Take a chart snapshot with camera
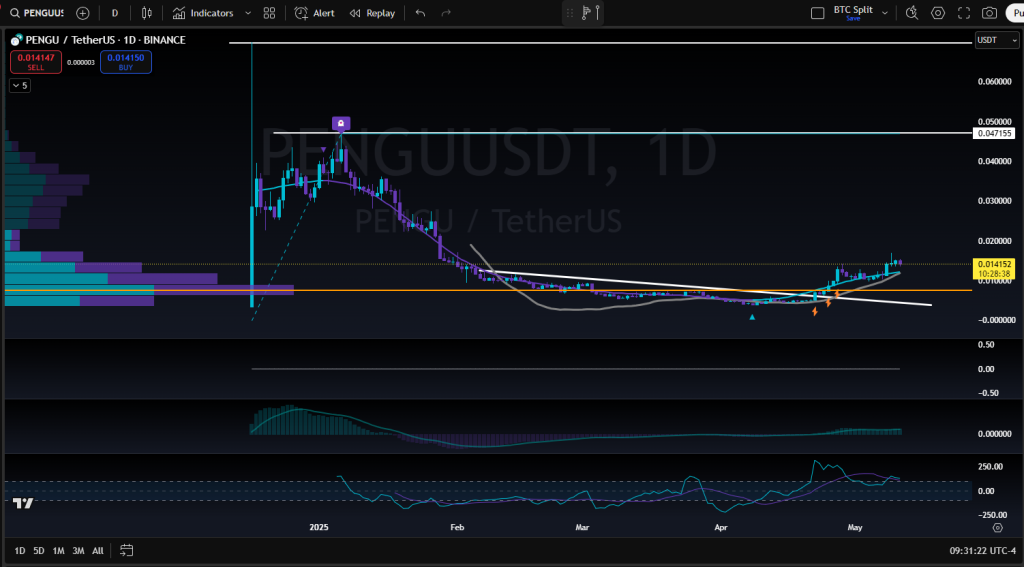Image resolution: width=1024 pixels, height=567 pixels. coord(989,13)
